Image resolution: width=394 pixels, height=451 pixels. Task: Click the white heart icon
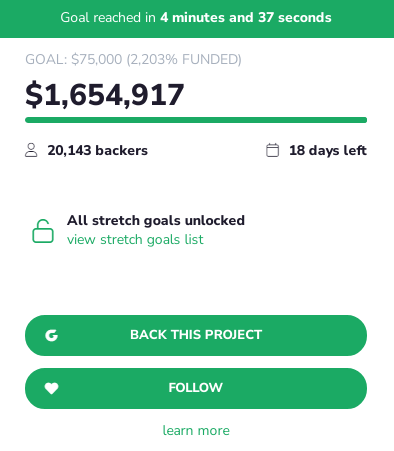(x=52, y=388)
